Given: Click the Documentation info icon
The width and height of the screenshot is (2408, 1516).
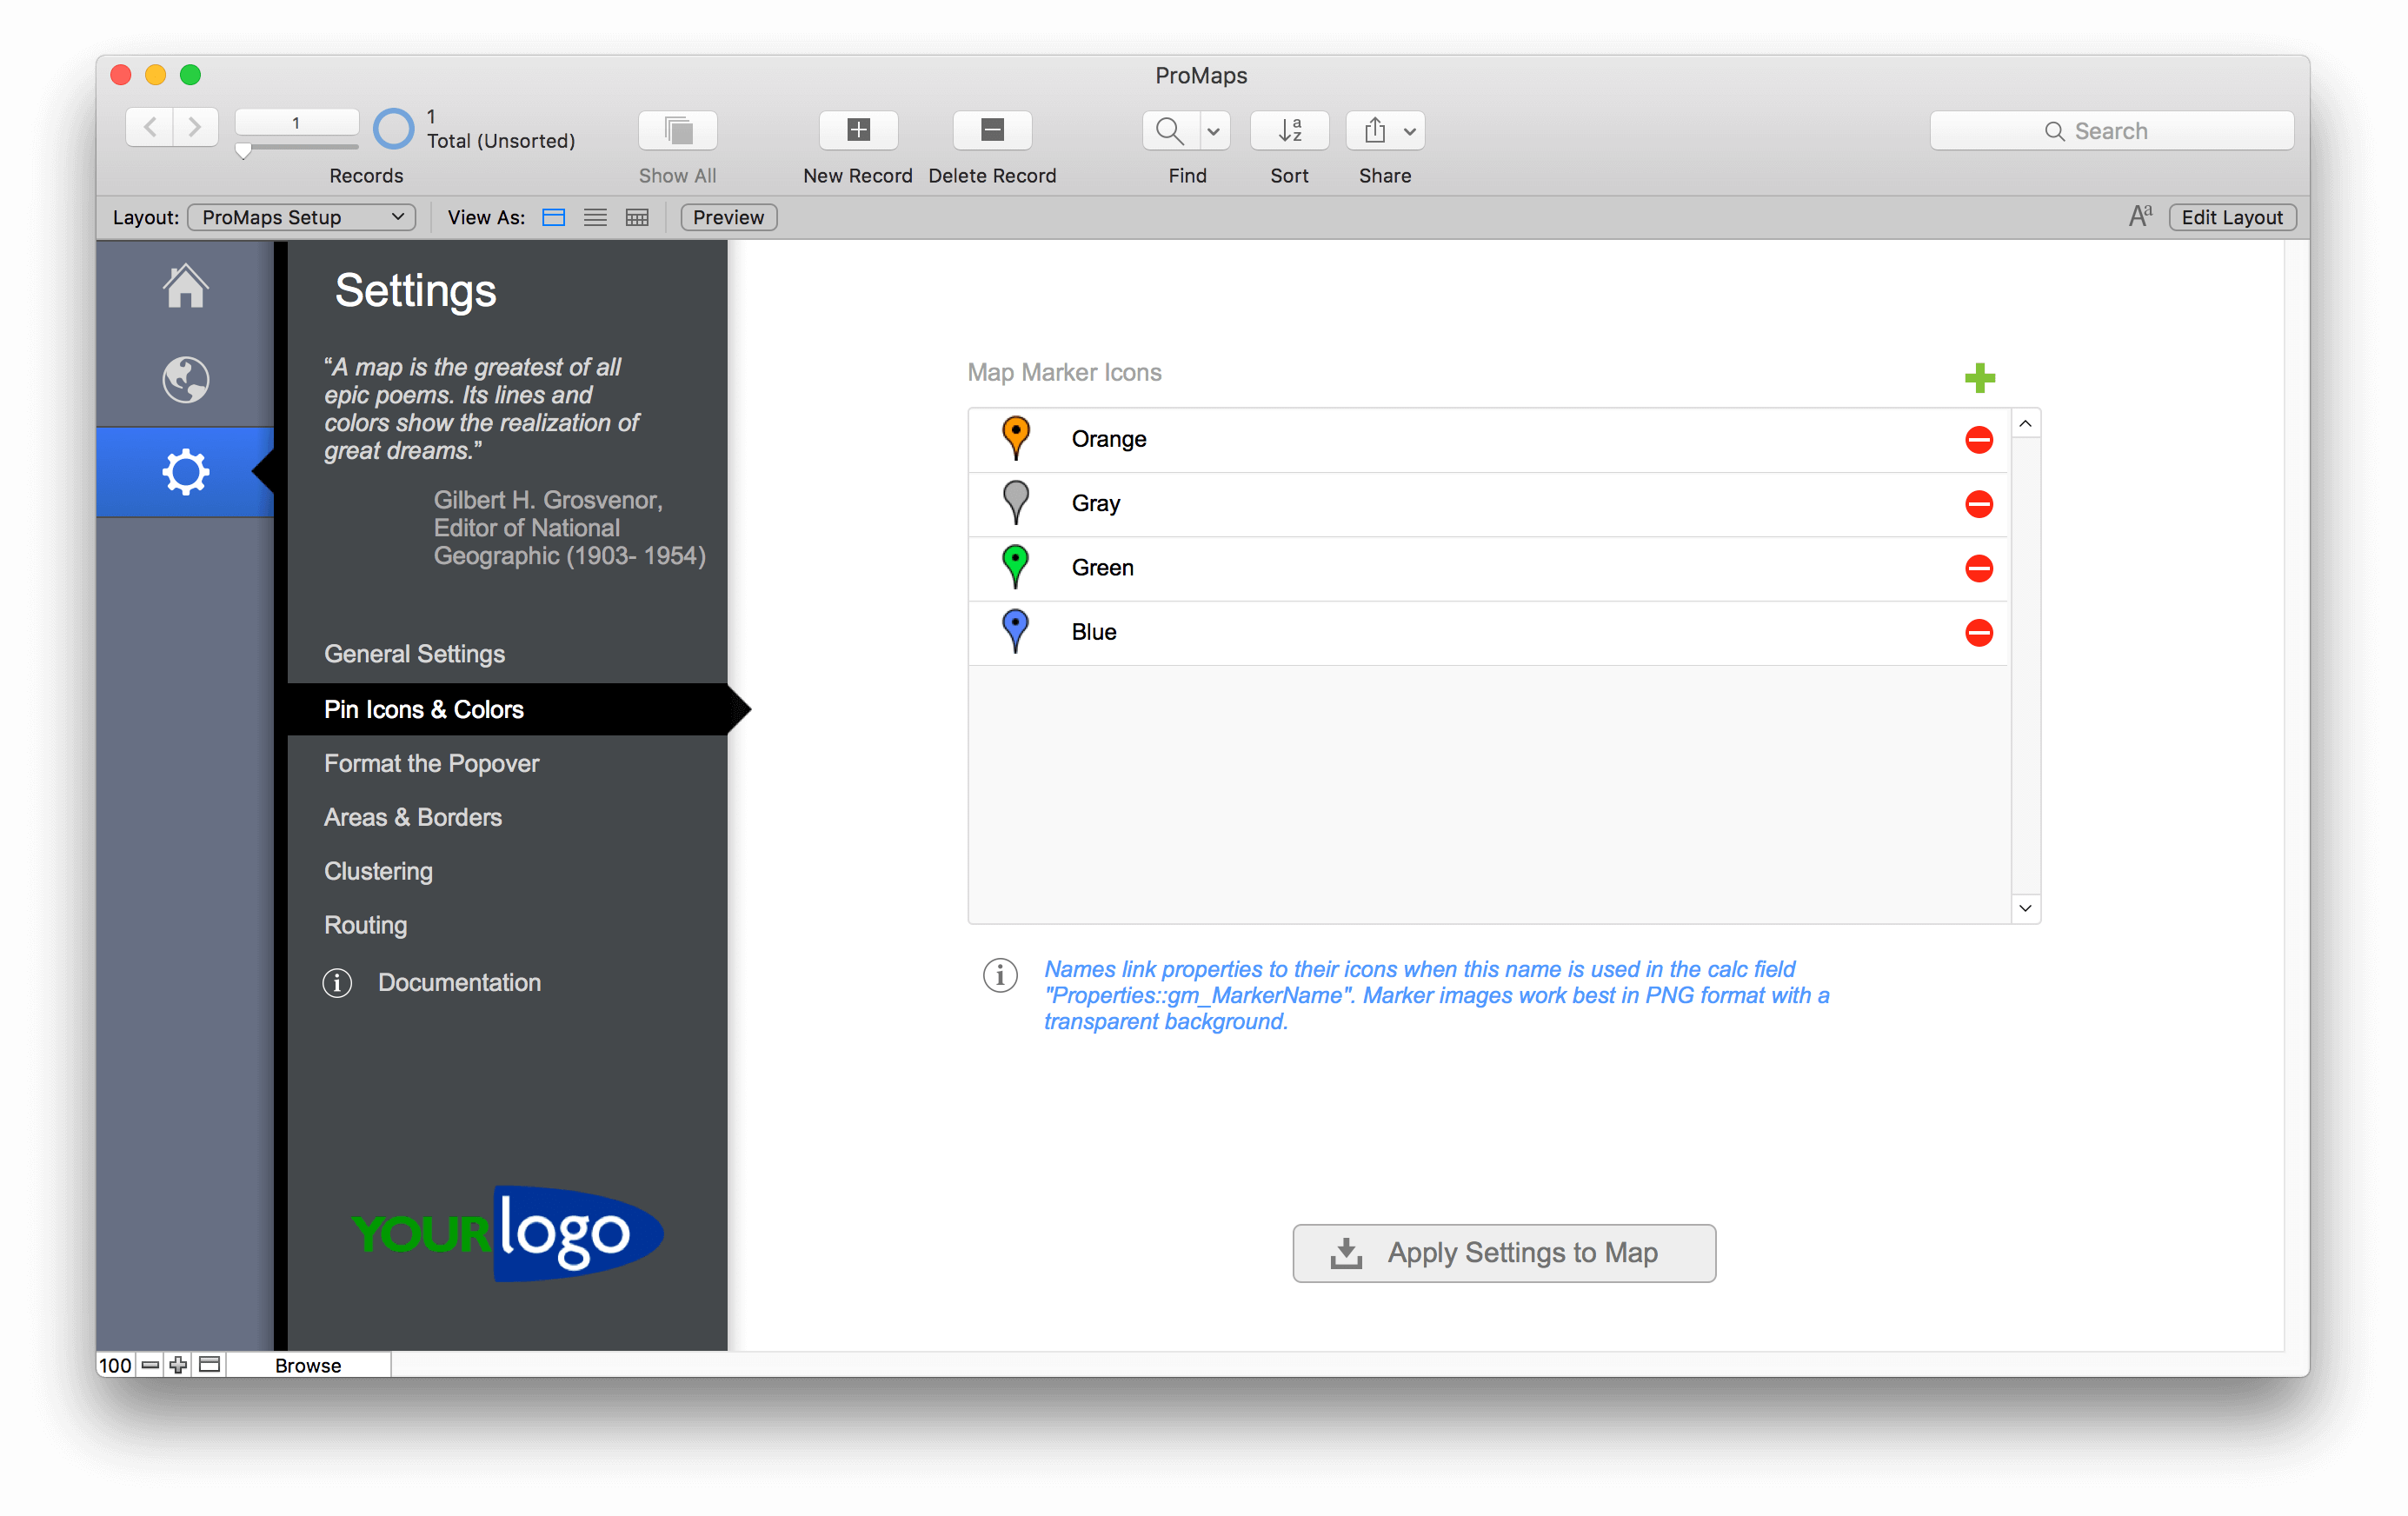Looking at the screenshot, I should (337, 983).
